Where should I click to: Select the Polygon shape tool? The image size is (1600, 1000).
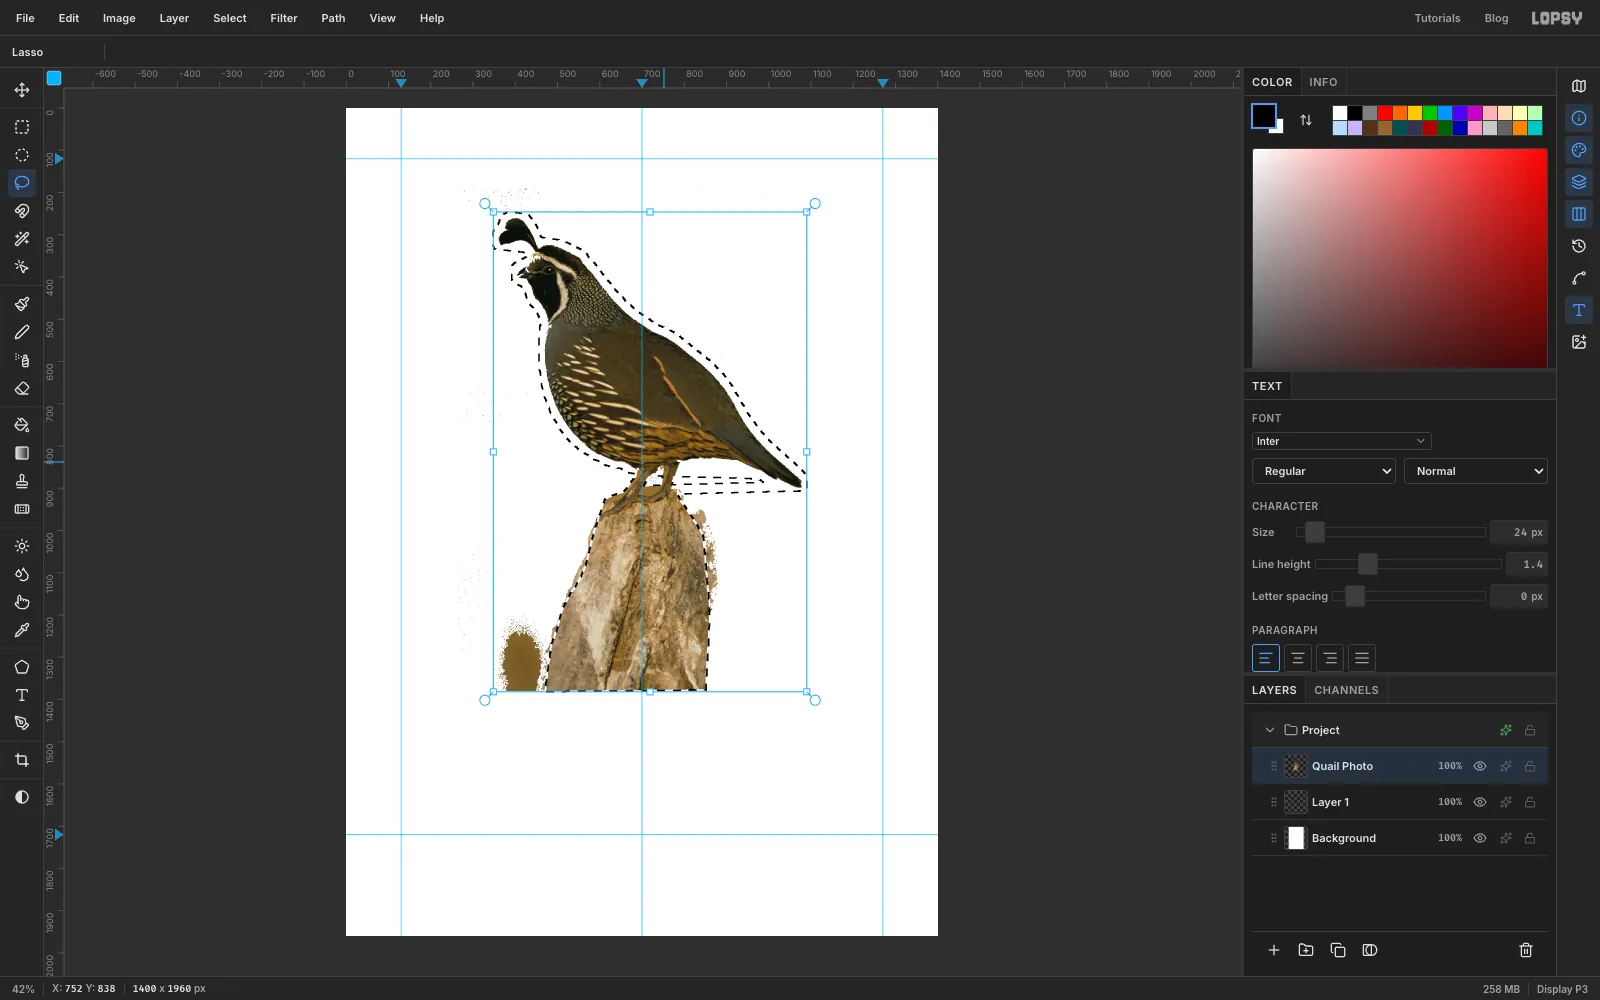22,667
